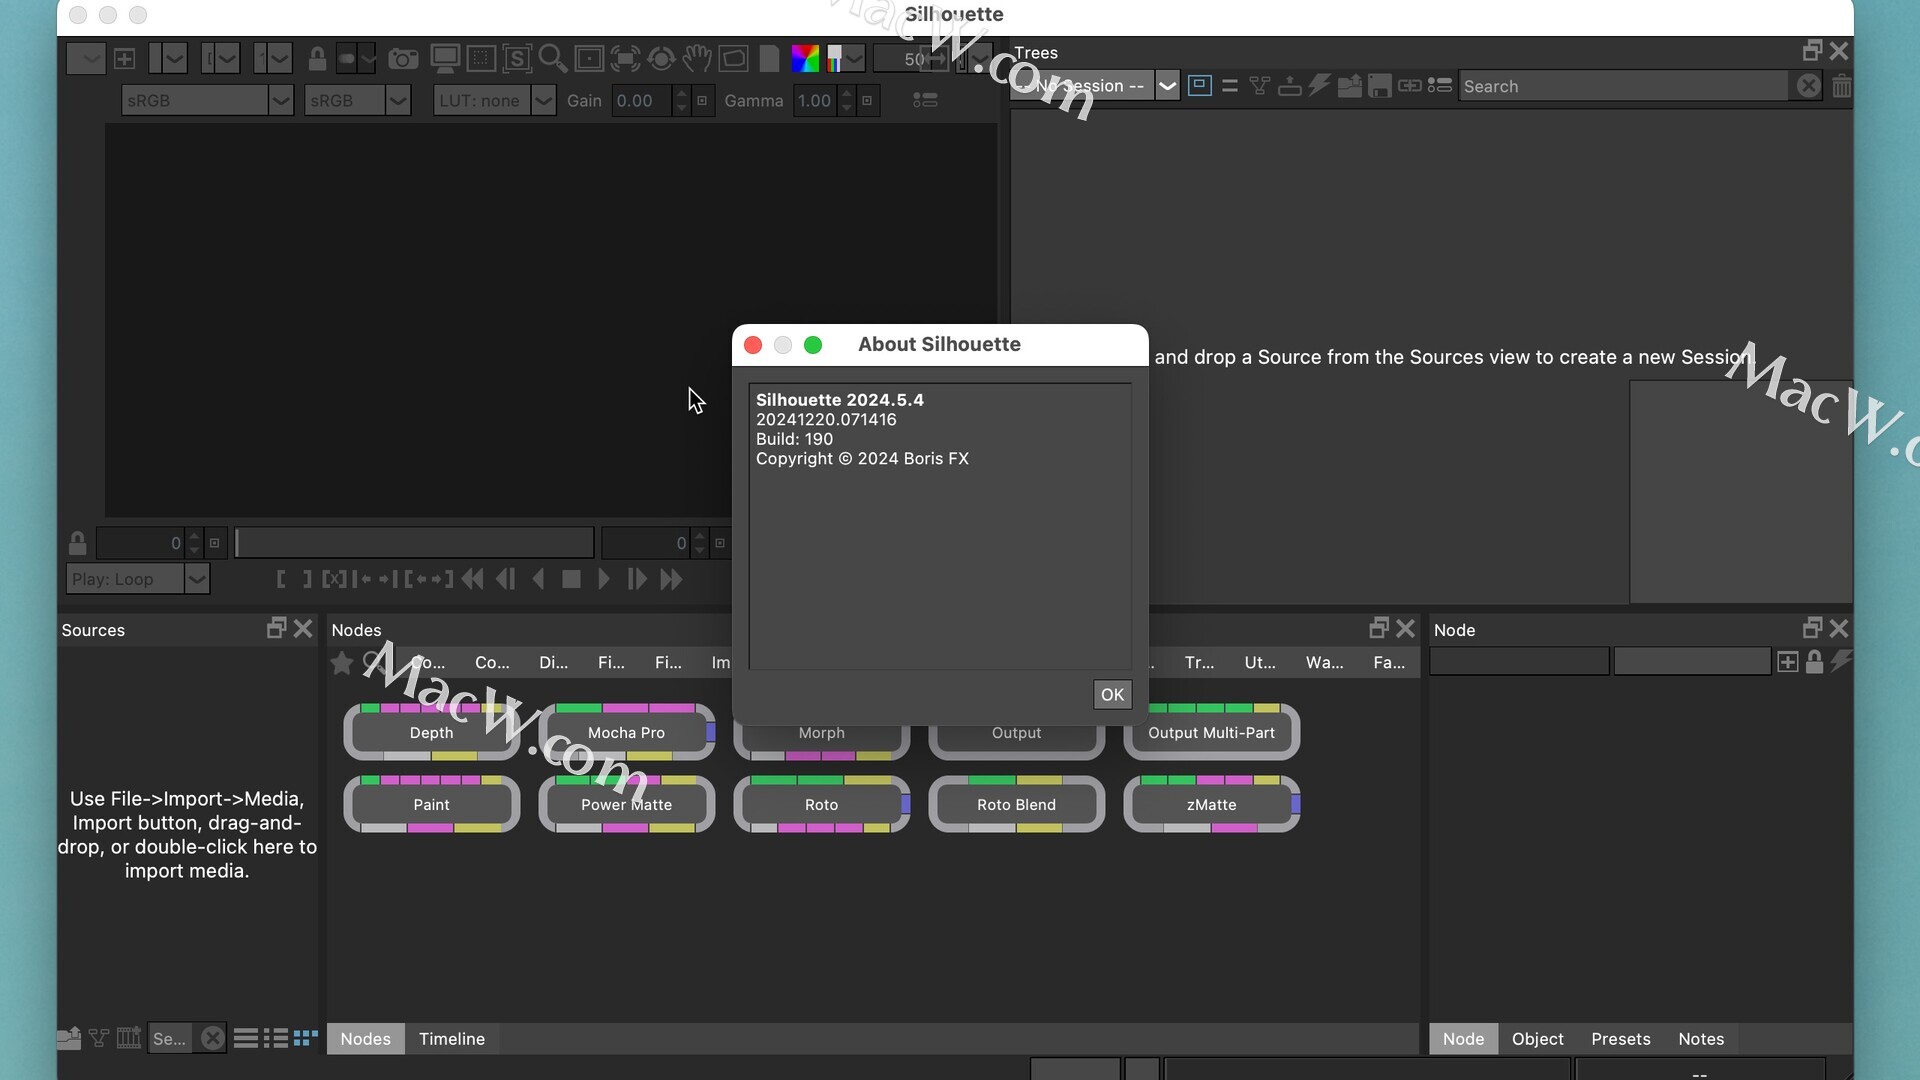The image size is (1920, 1080).
Task: Click the plus add-view icon in viewer toolbar
Action: pos(124,59)
